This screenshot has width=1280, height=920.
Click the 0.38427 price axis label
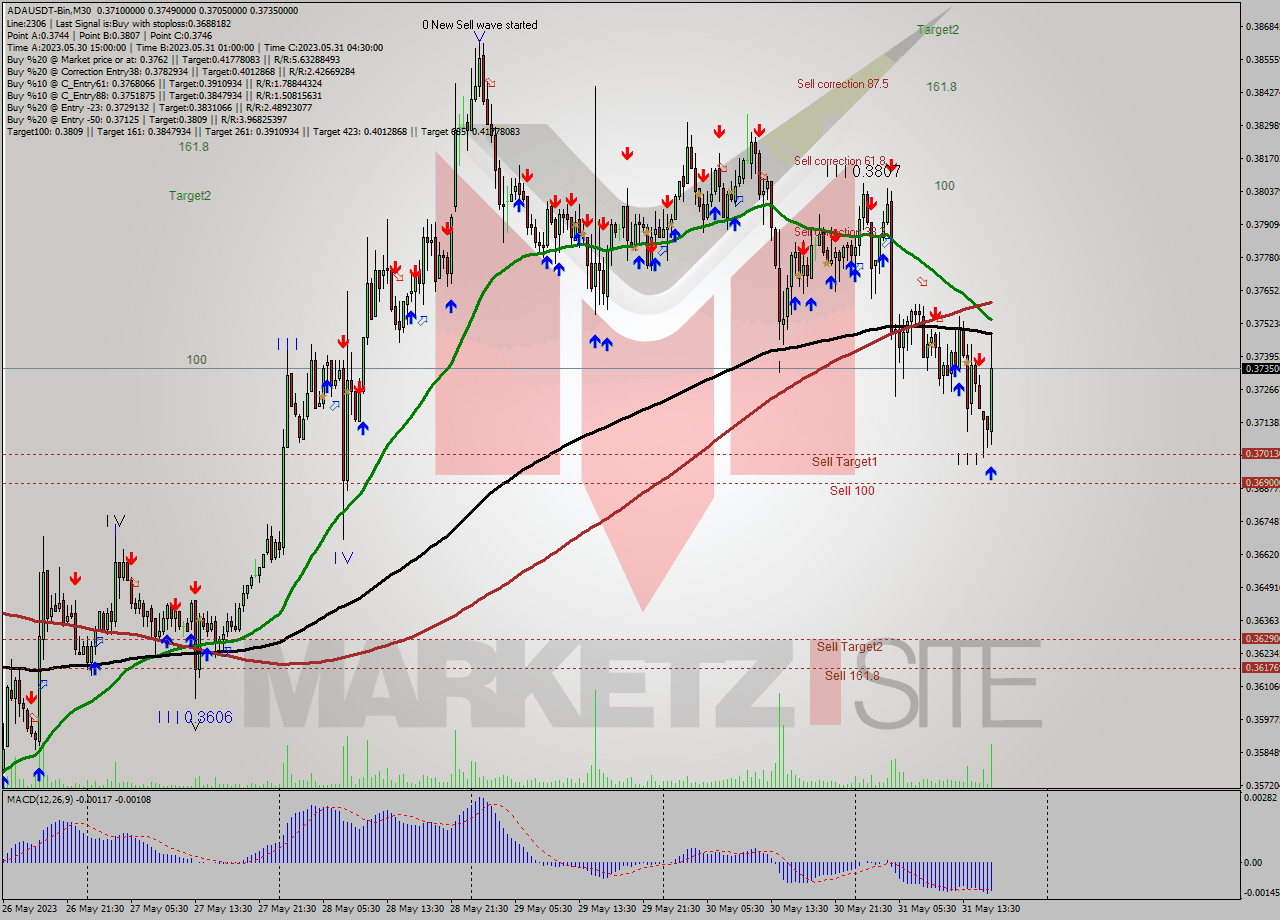(x=1261, y=92)
